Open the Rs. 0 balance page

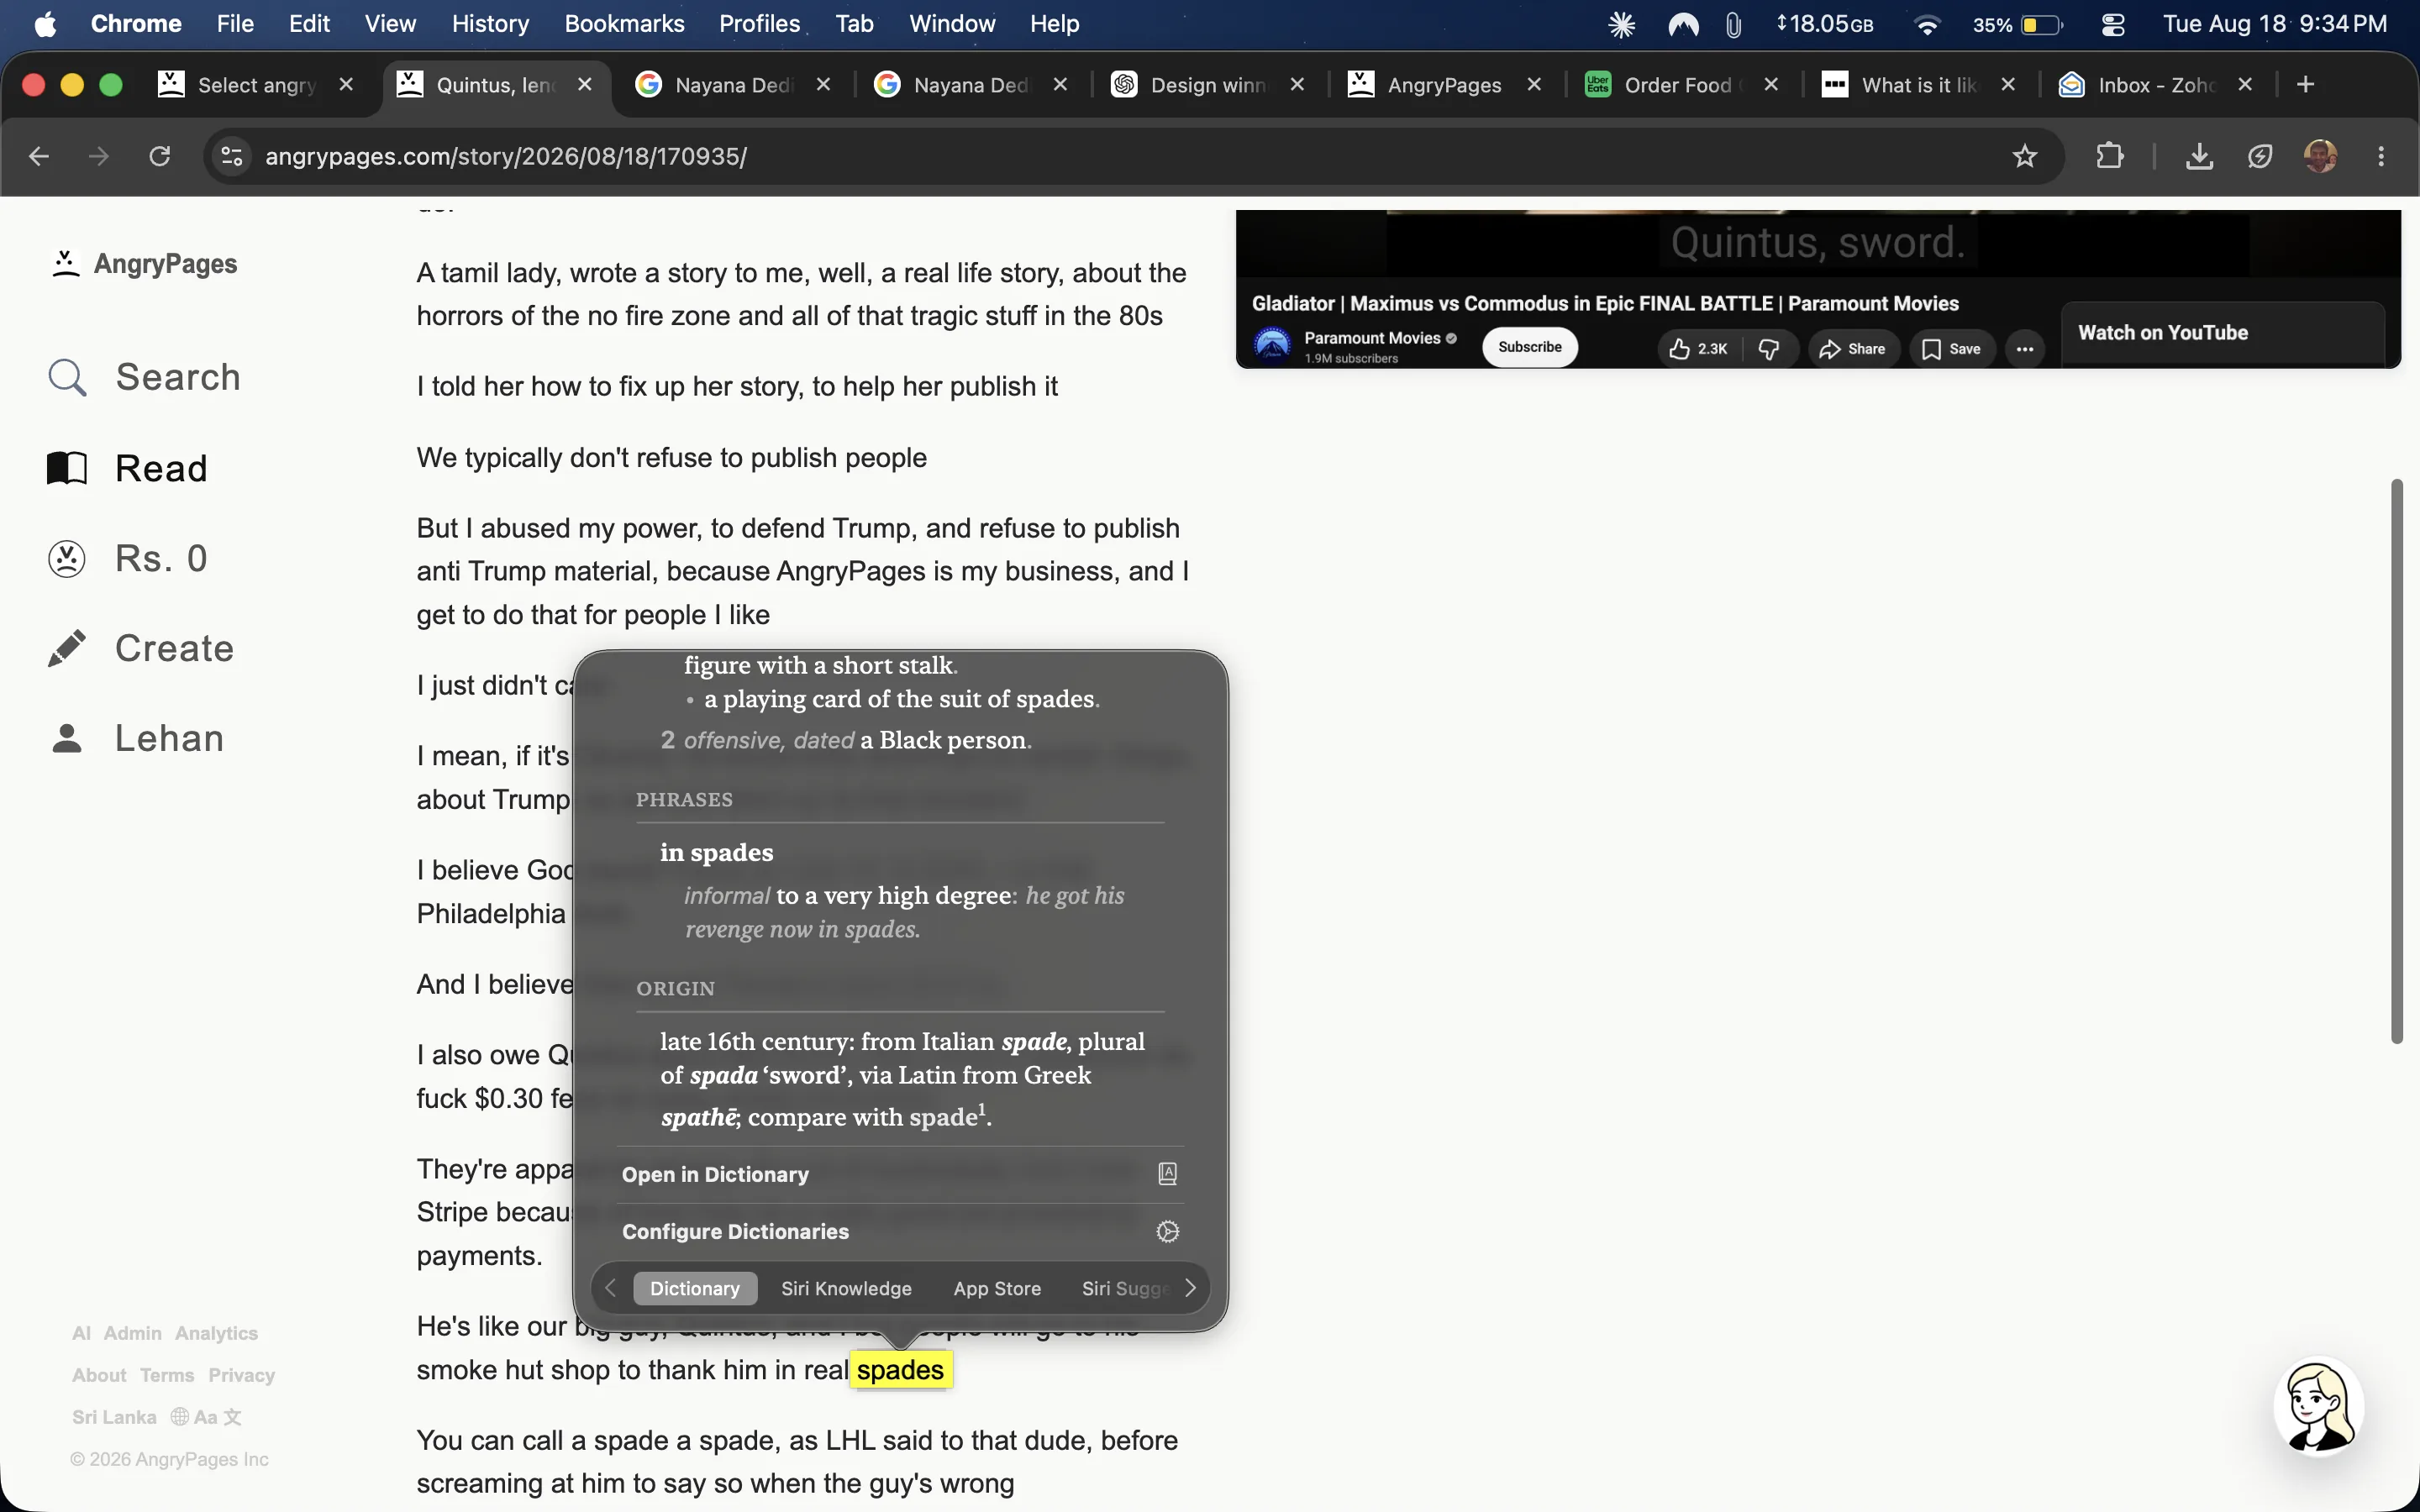point(127,558)
